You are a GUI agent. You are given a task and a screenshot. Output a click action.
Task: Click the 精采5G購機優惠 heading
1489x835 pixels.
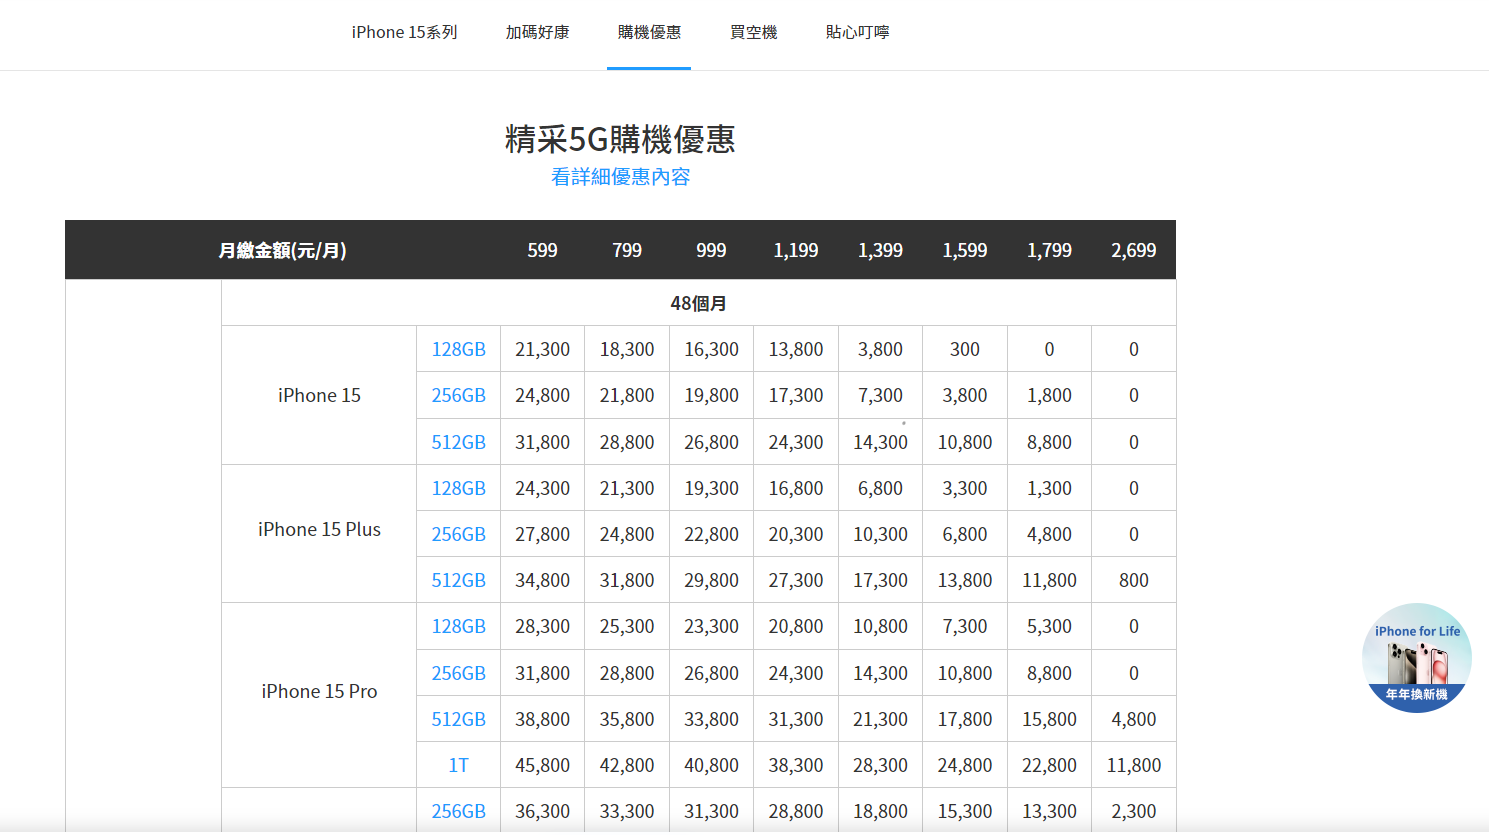click(620, 139)
